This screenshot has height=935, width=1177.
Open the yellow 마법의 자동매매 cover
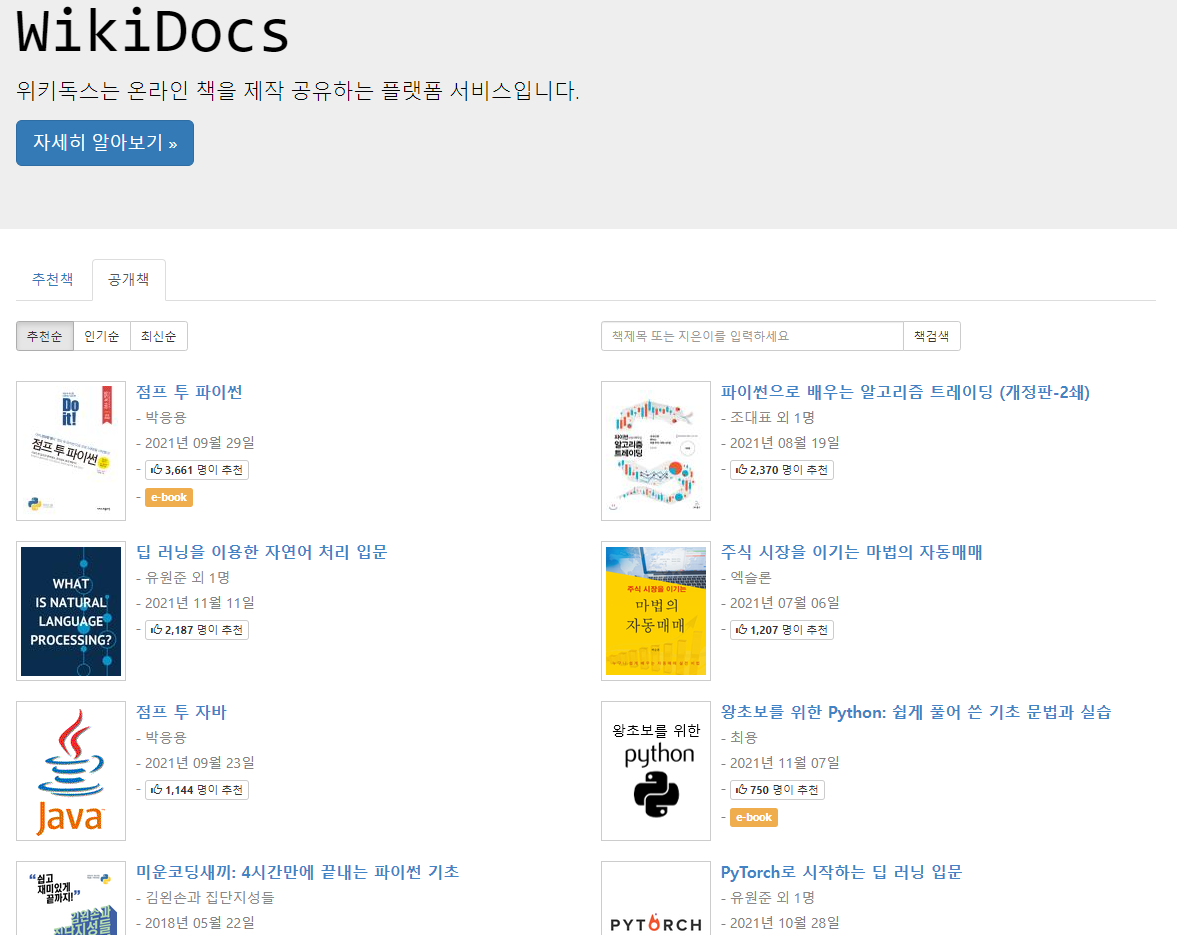pos(656,611)
